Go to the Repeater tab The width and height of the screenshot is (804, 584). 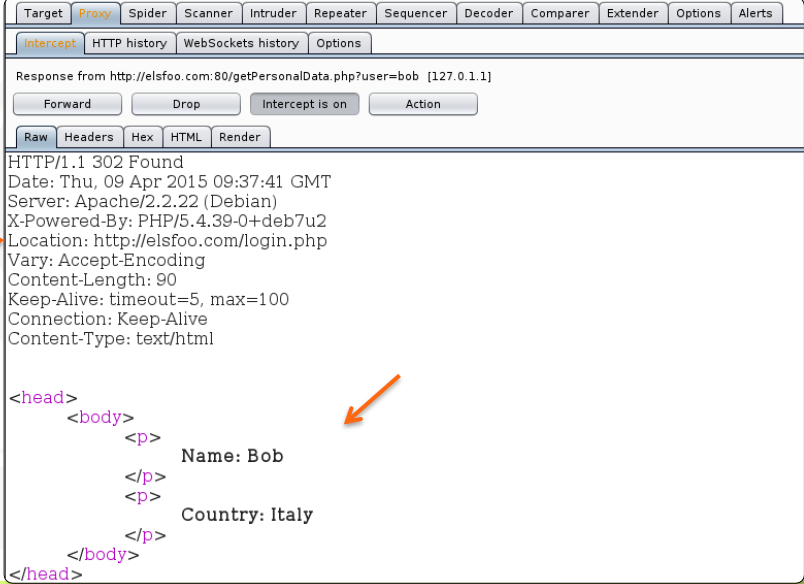tap(340, 13)
